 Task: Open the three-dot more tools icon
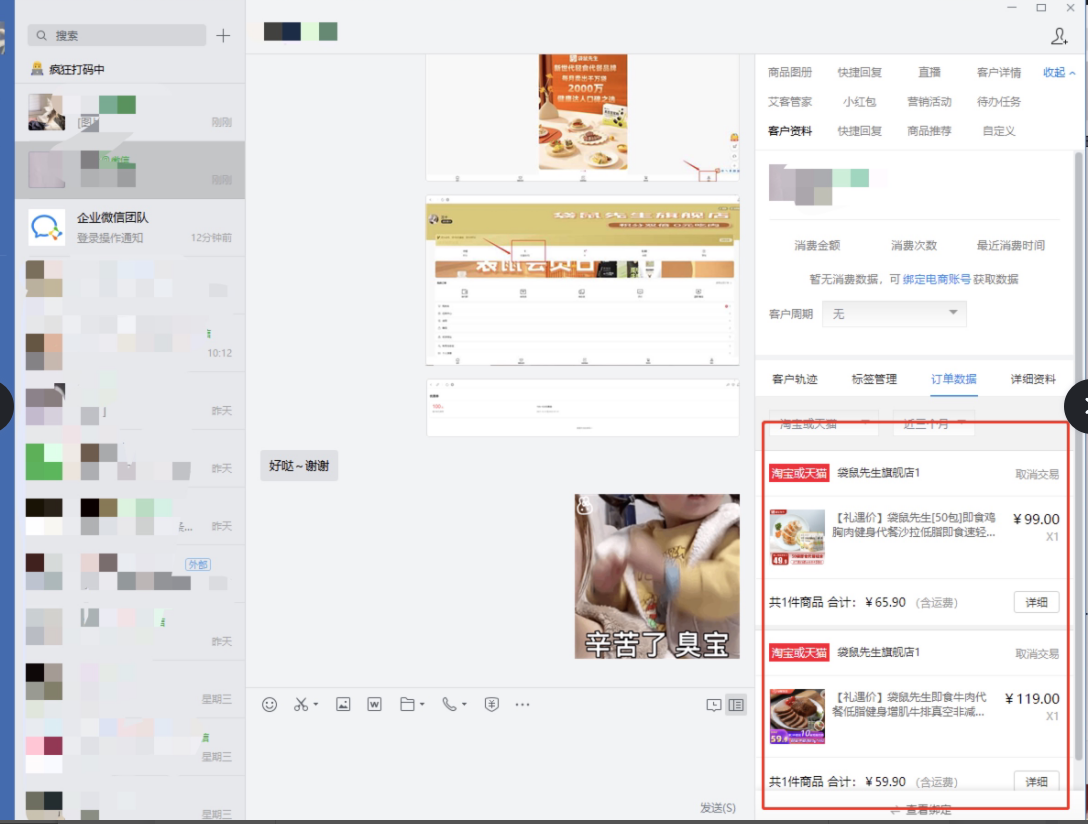coord(522,704)
